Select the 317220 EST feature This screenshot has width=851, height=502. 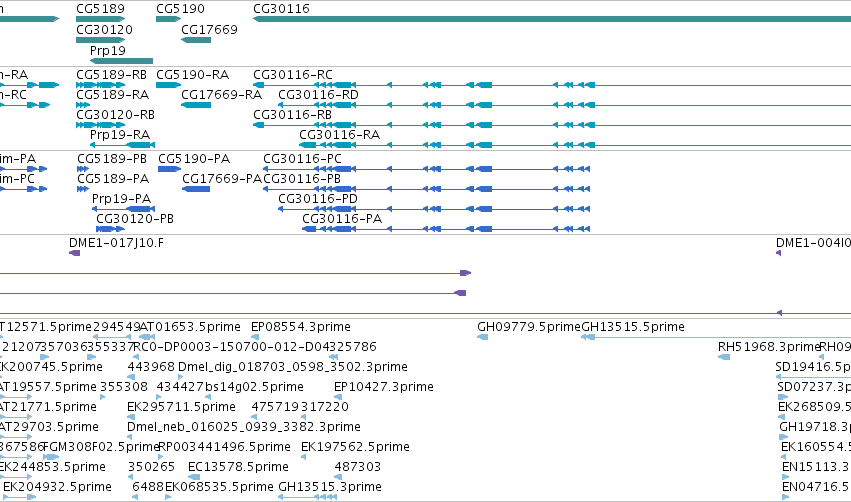(303, 417)
